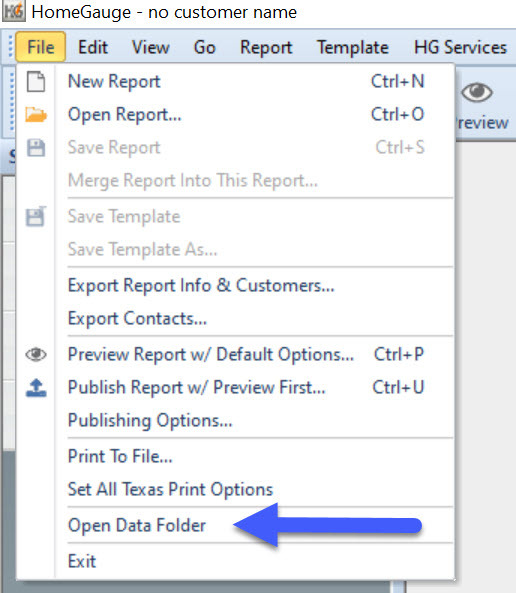Click the upload icon beside Publish Report

click(36, 388)
